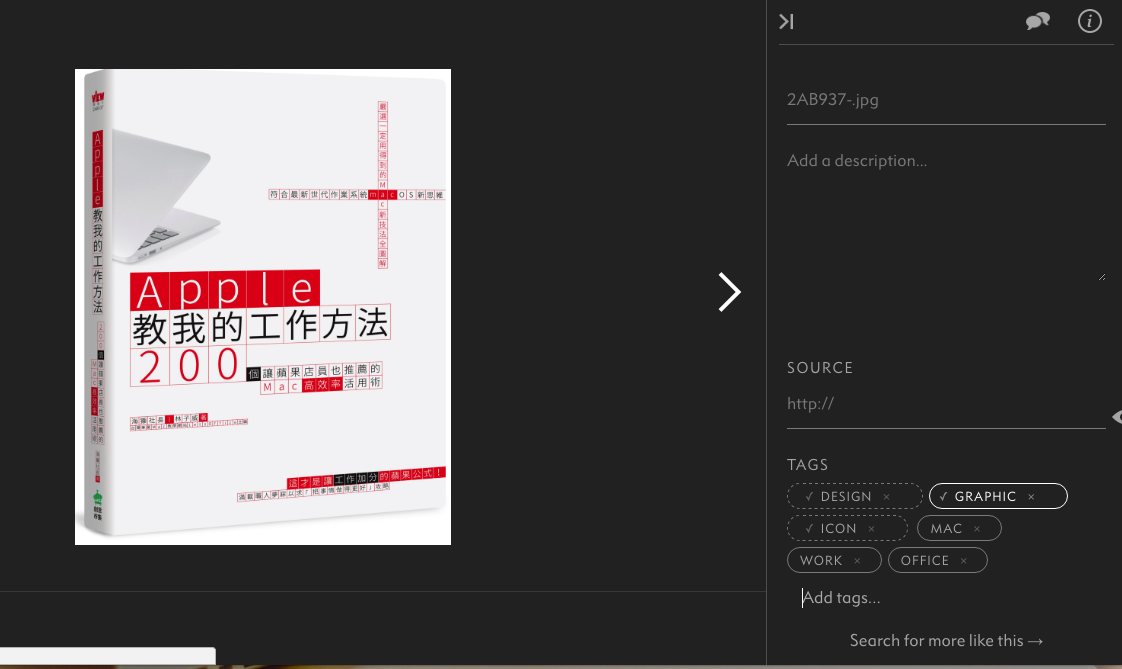Collapse the side panel with the arrow-bar icon
The height and width of the screenshot is (669, 1122).
click(786, 21)
